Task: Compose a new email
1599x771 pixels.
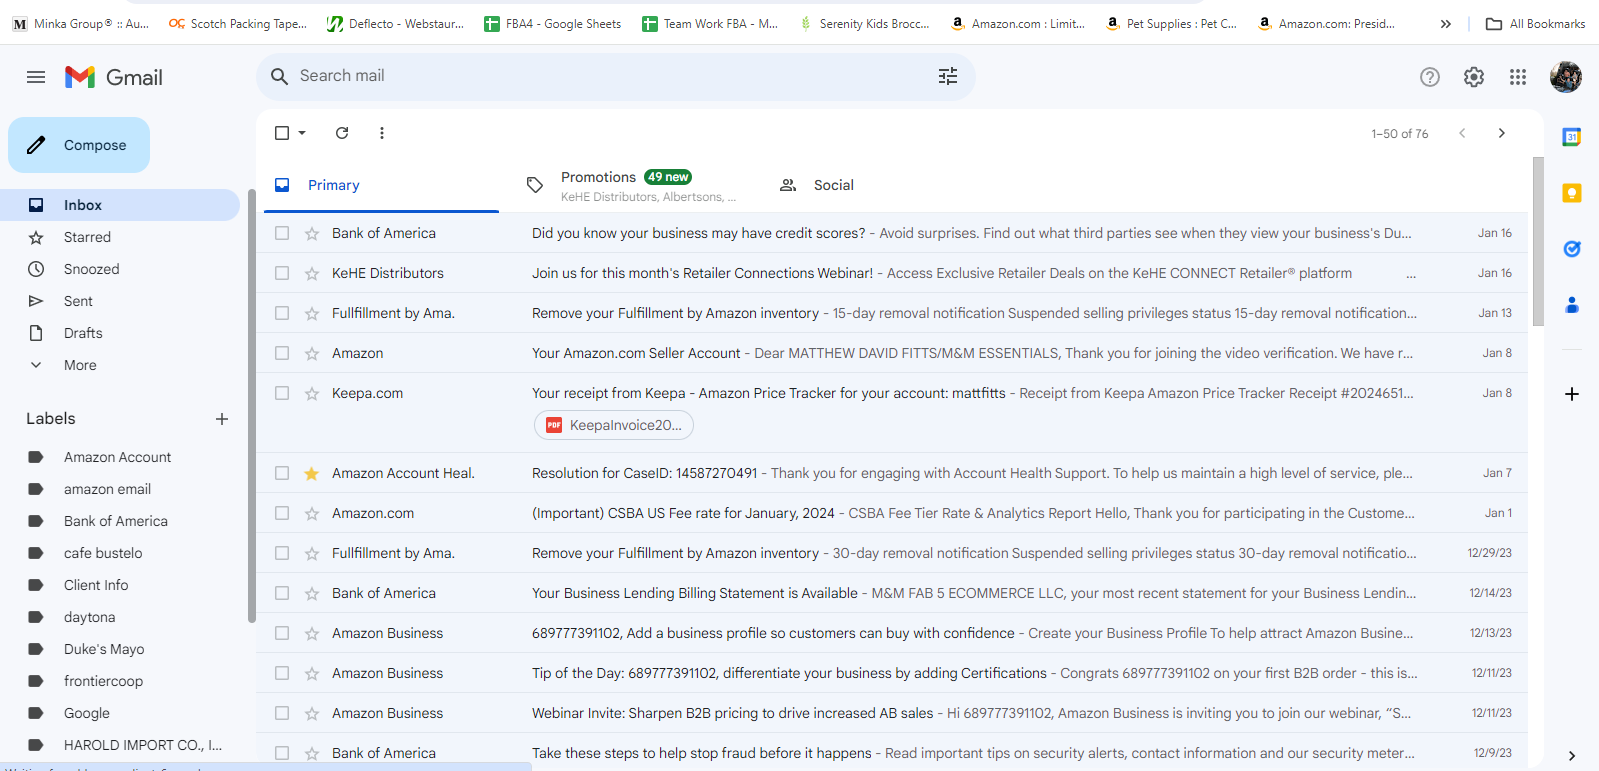Action: pos(79,145)
